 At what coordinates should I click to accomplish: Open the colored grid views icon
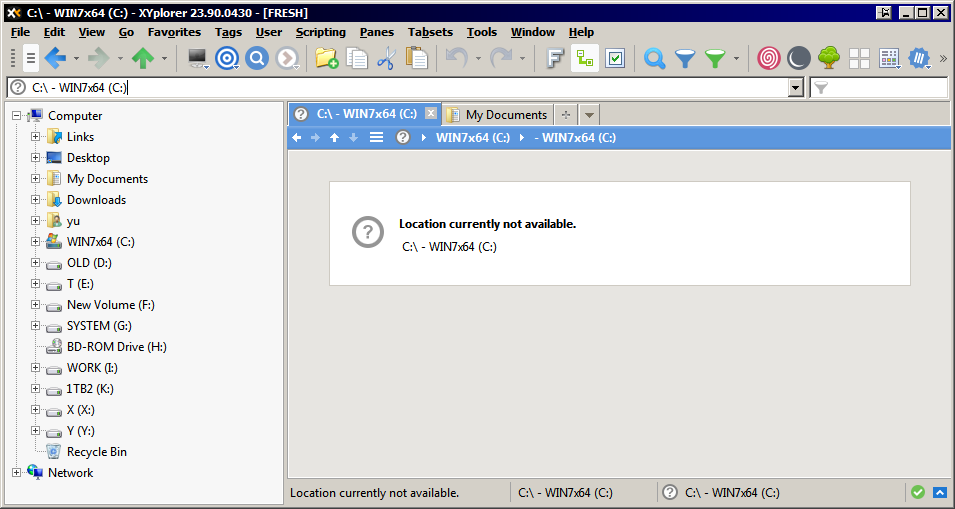(x=889, y=58)
